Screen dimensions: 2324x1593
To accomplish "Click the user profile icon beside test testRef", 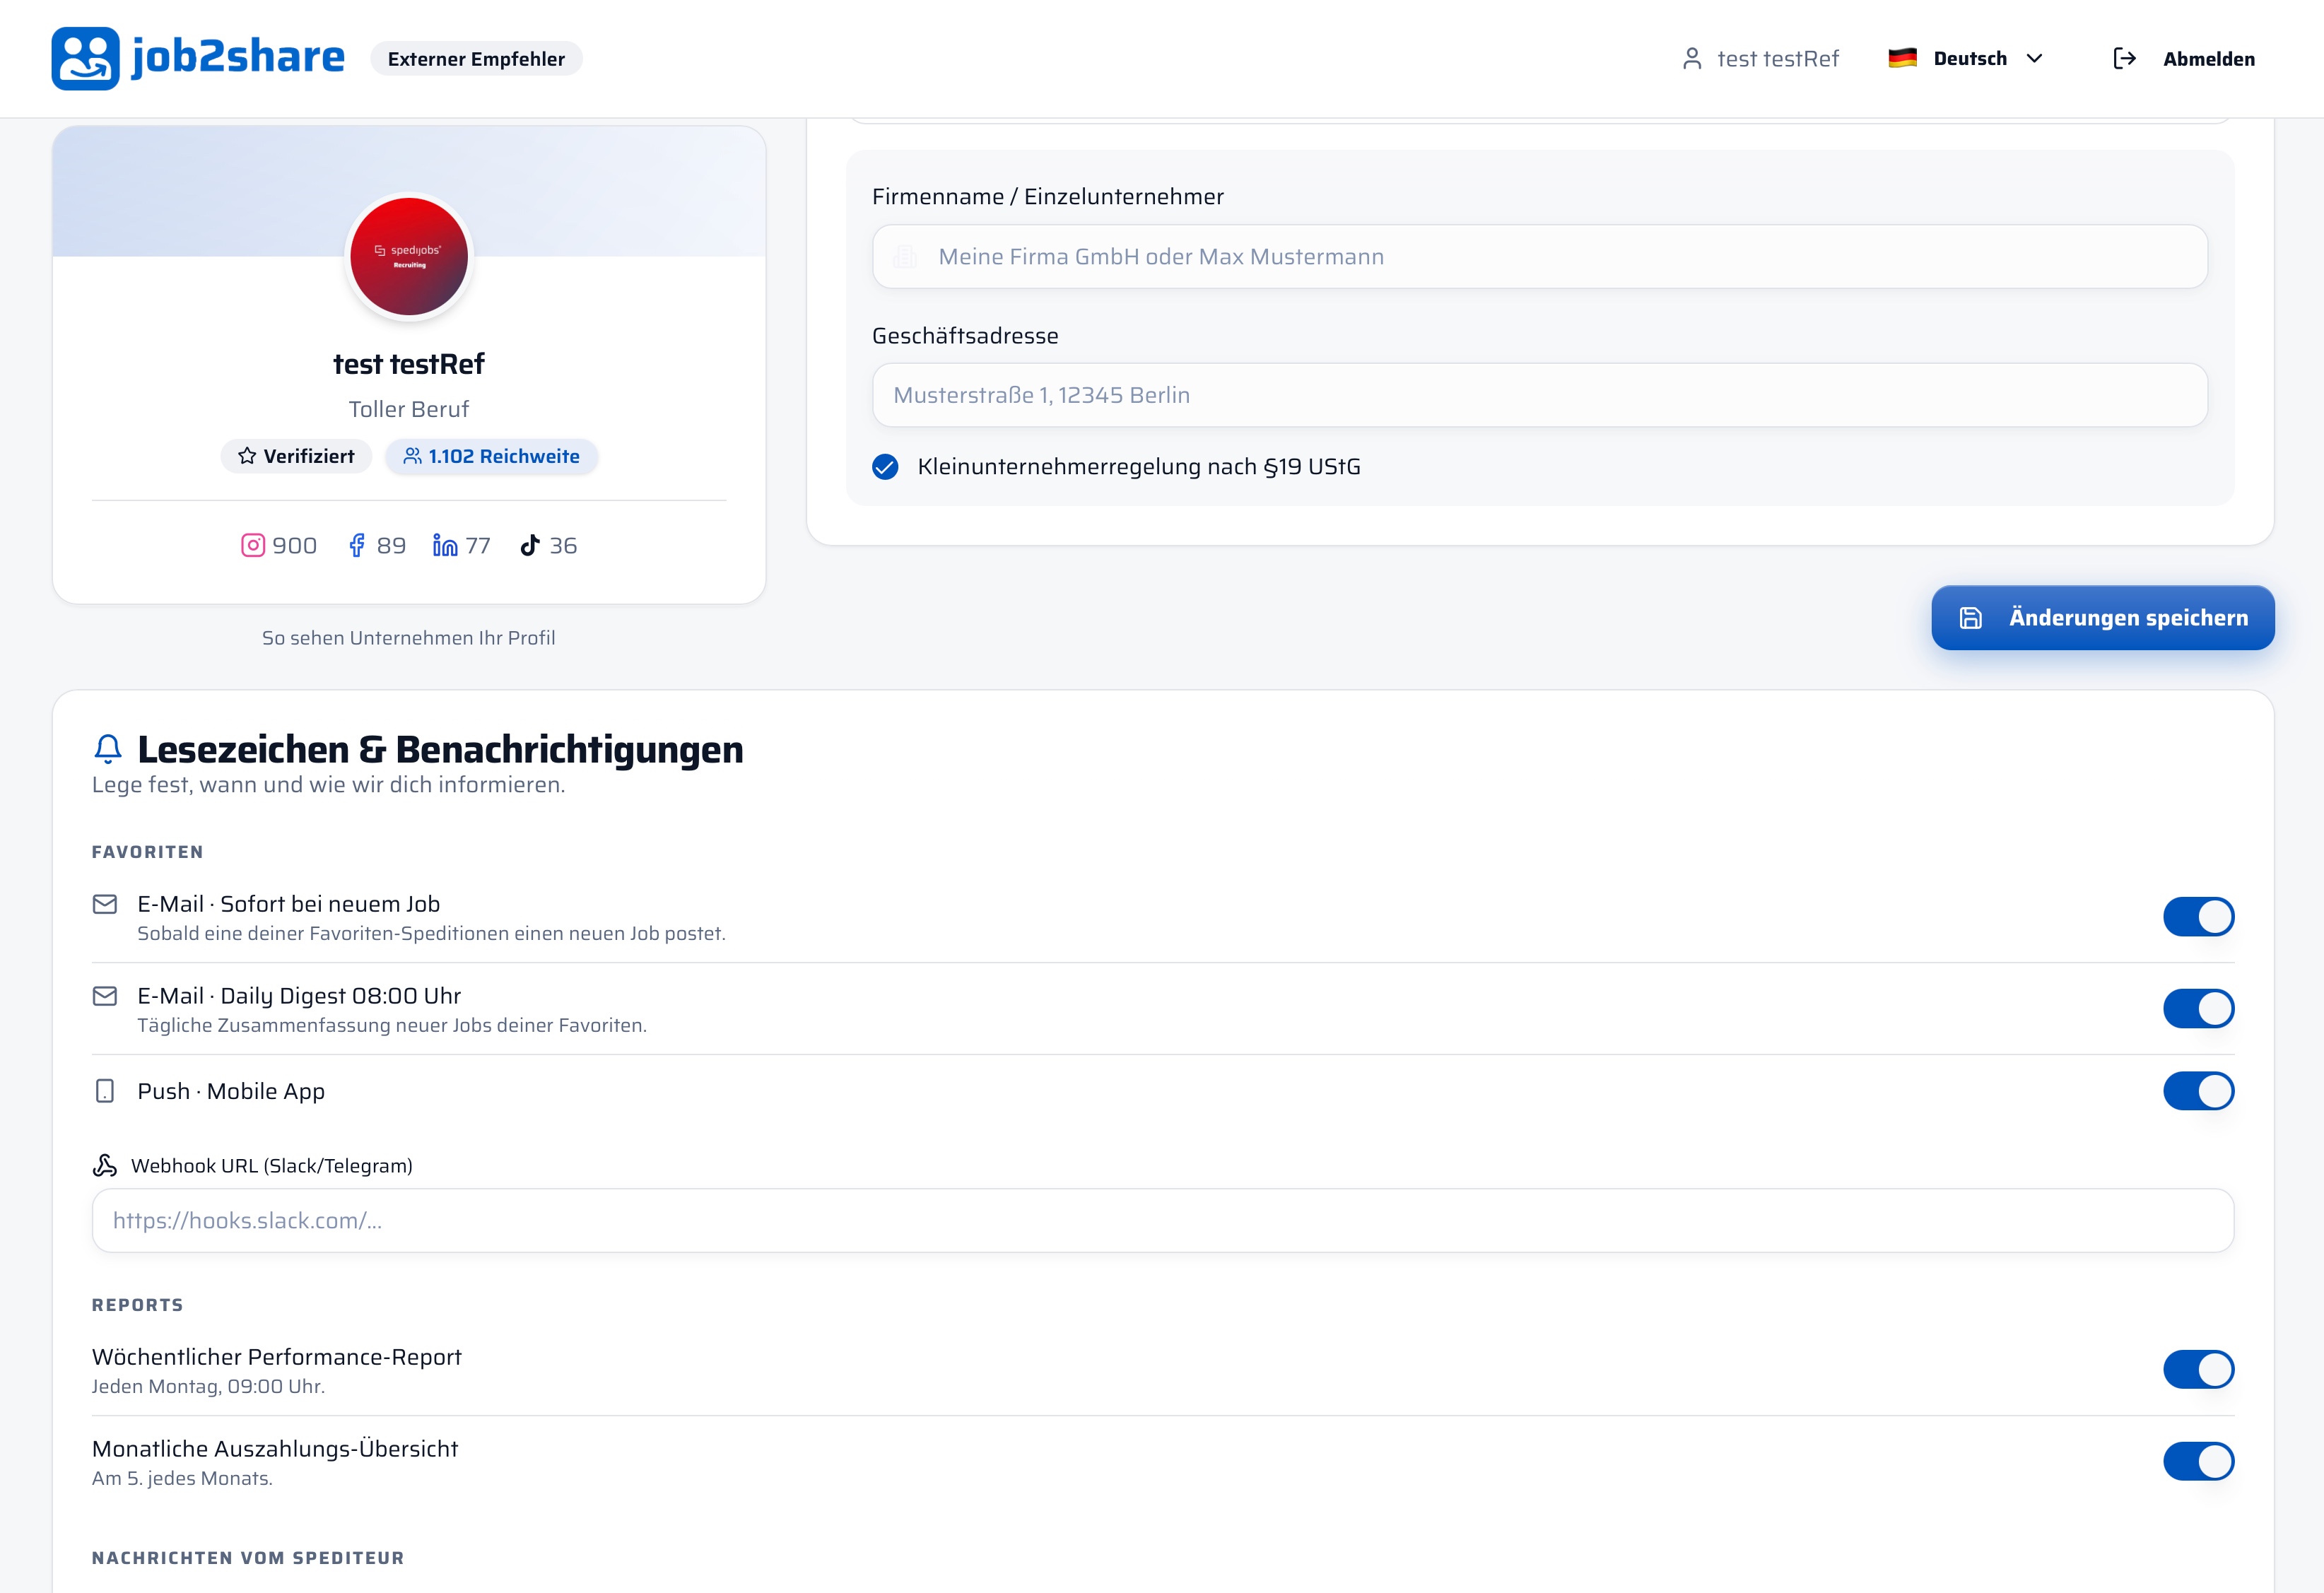I will click(1692, 59).
